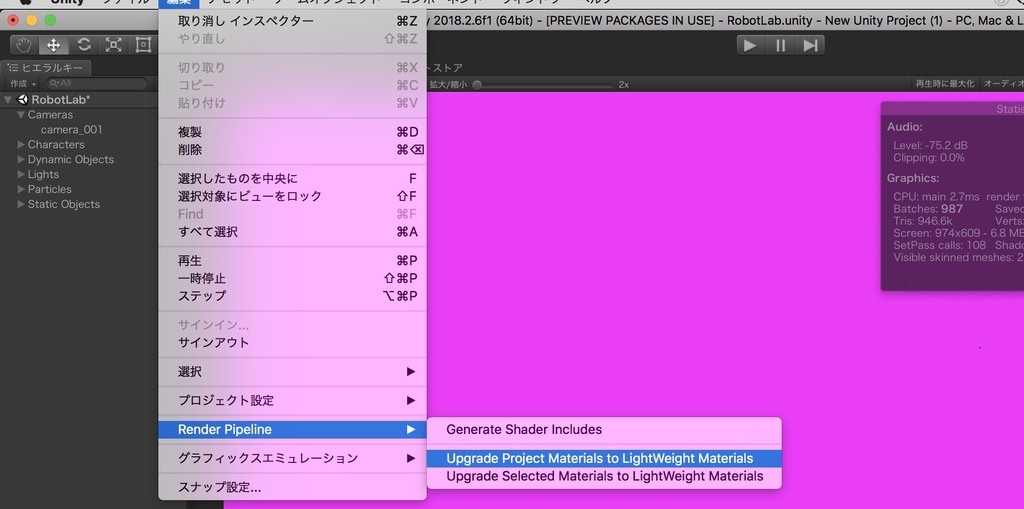Choose 選択したものを中央に menu item
This screenshot has width=1024, height=509.
pos(292,178)
